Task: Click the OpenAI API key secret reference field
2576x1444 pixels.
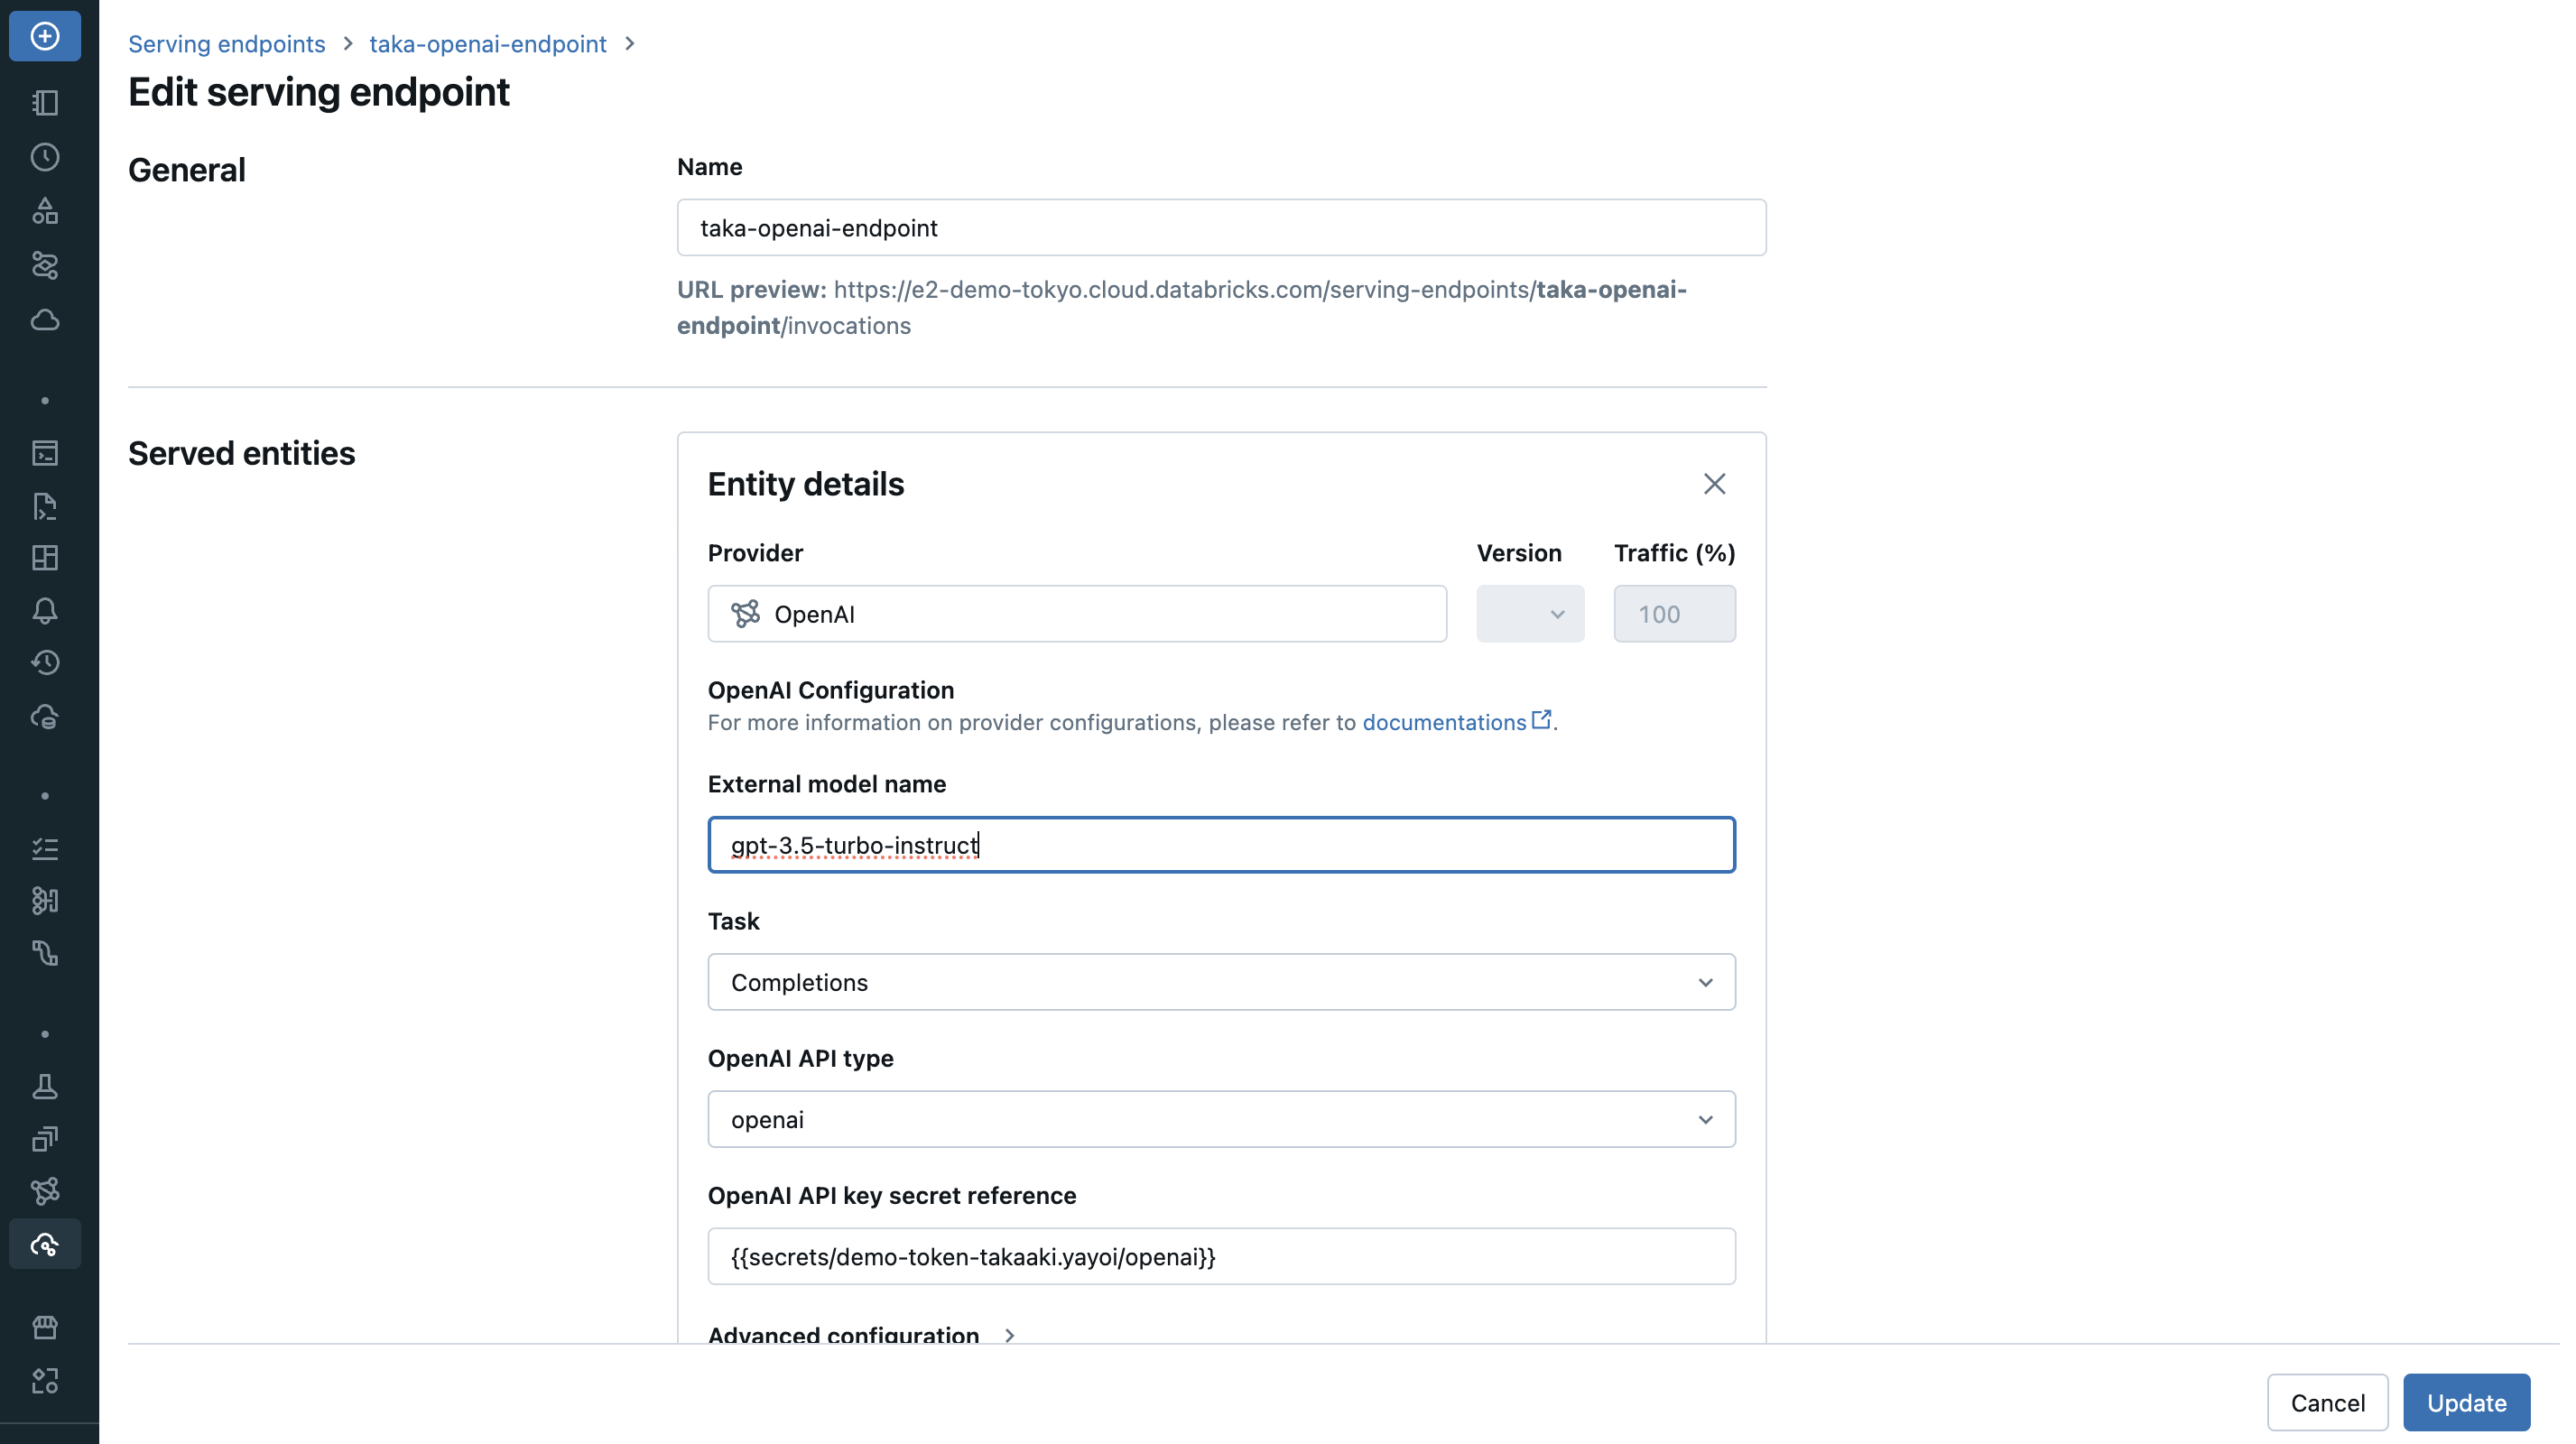Action: 1221,1256
